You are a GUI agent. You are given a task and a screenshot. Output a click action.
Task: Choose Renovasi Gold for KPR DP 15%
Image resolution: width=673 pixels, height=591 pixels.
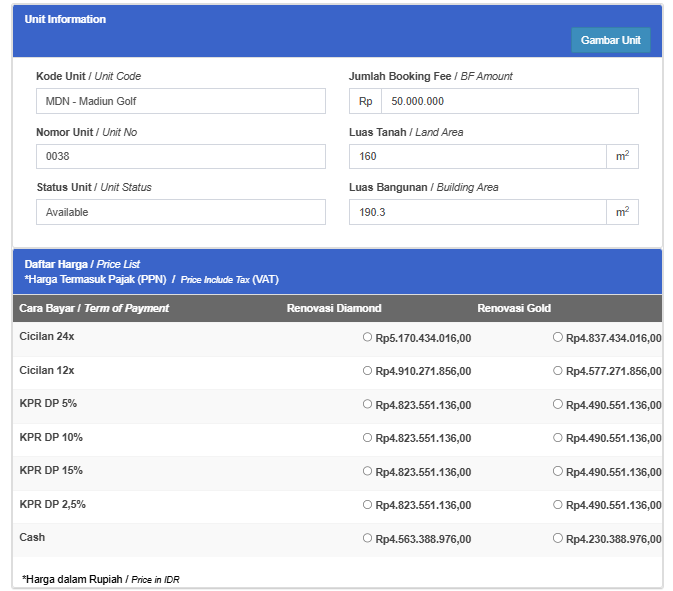click(558, 471)
